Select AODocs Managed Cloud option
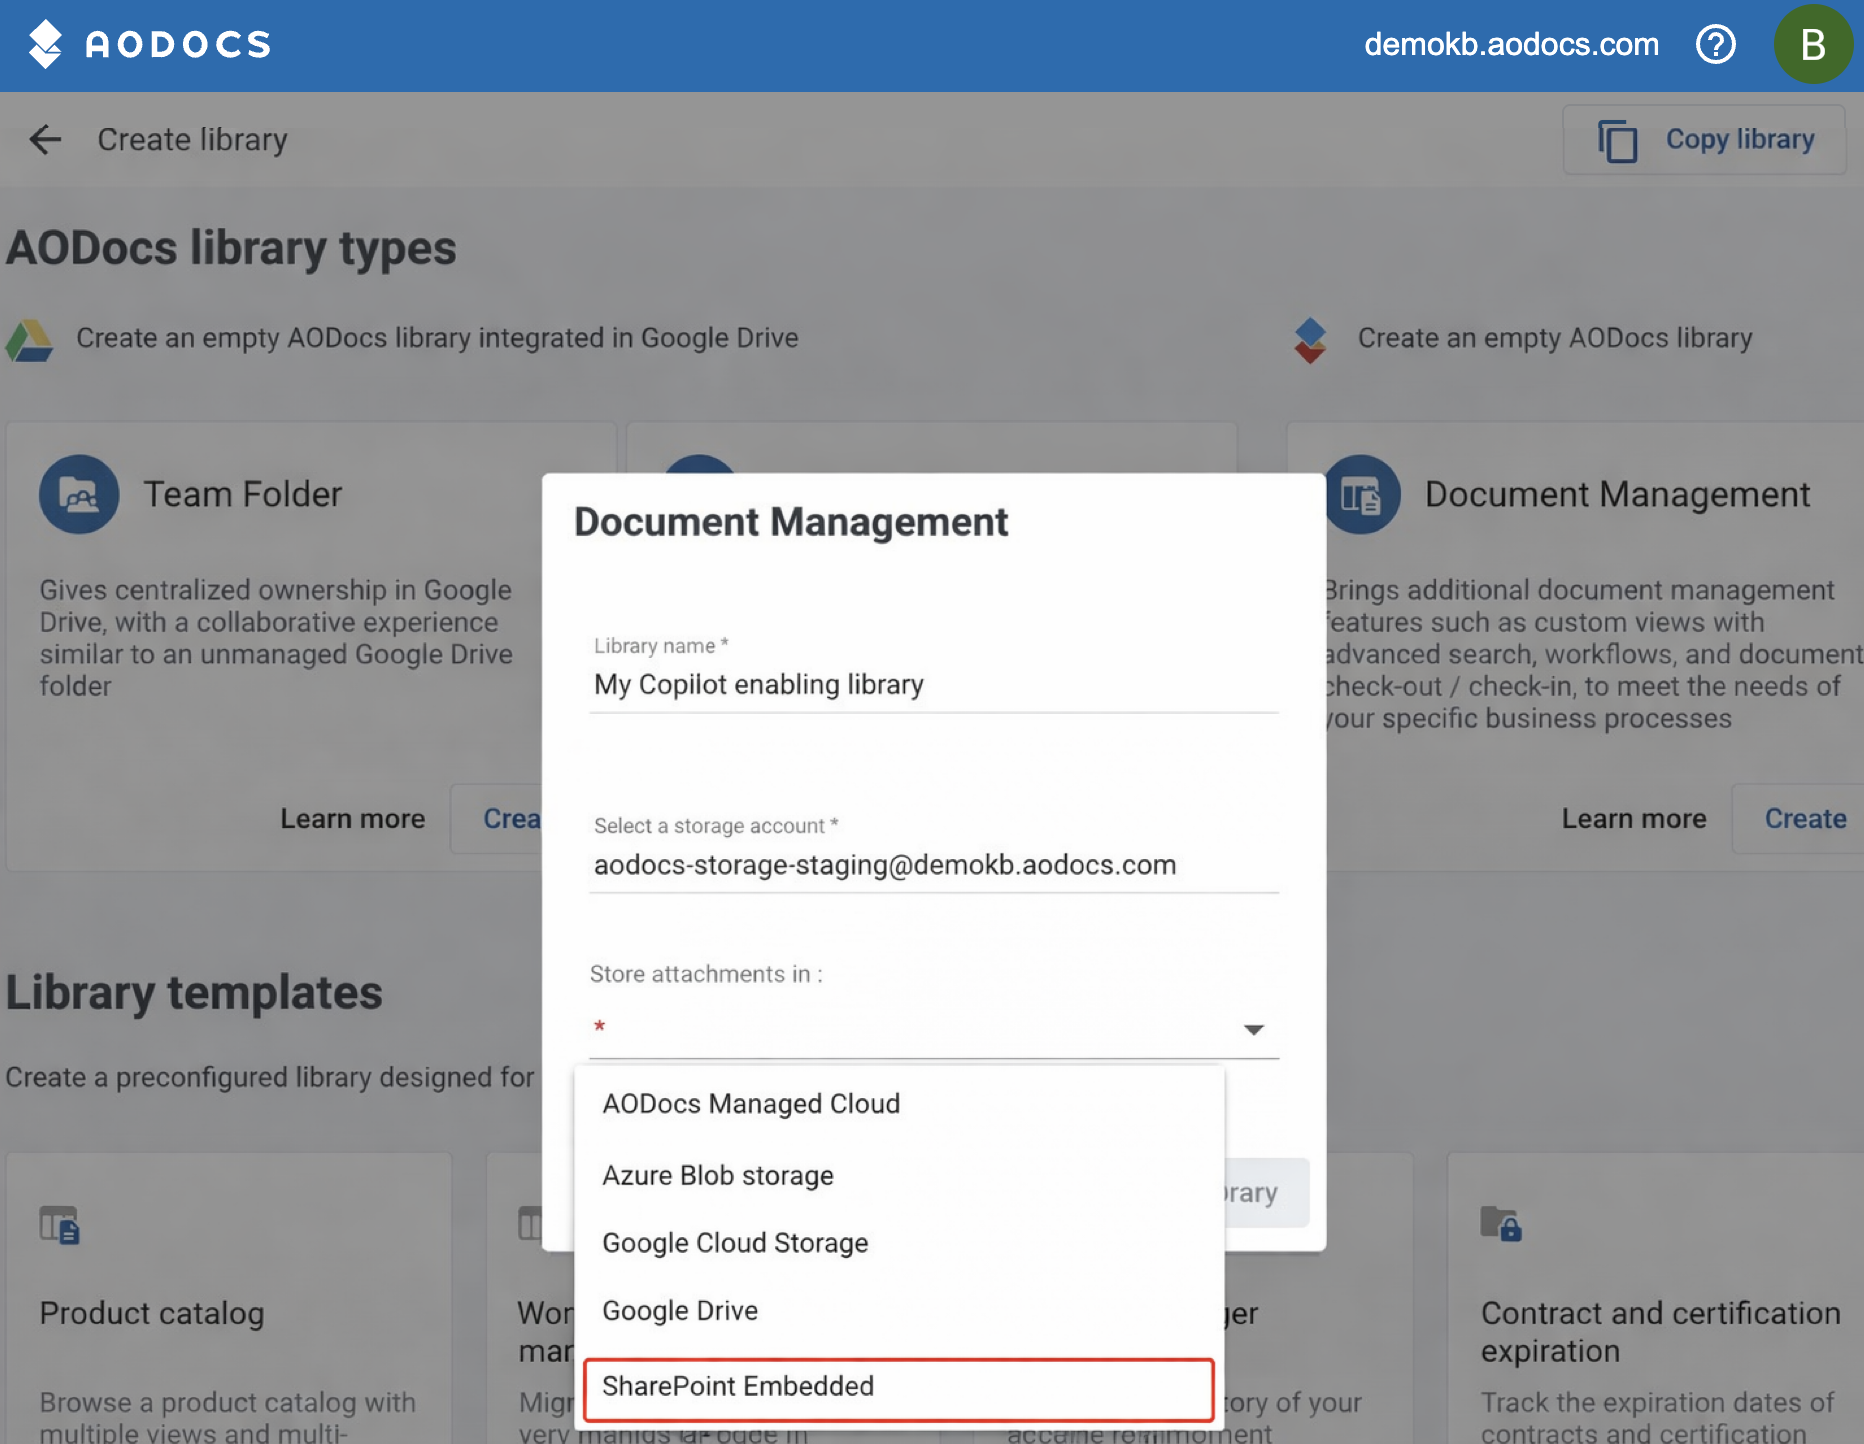 pyautogui.click(x=899, y=1104)
